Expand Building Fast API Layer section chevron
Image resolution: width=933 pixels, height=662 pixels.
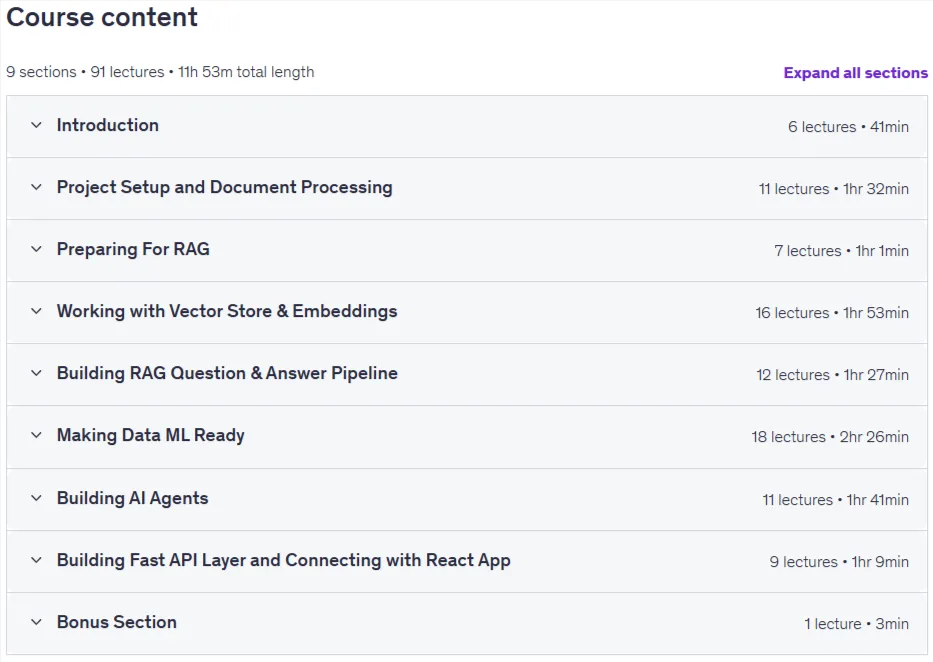[x=36, y=560]
